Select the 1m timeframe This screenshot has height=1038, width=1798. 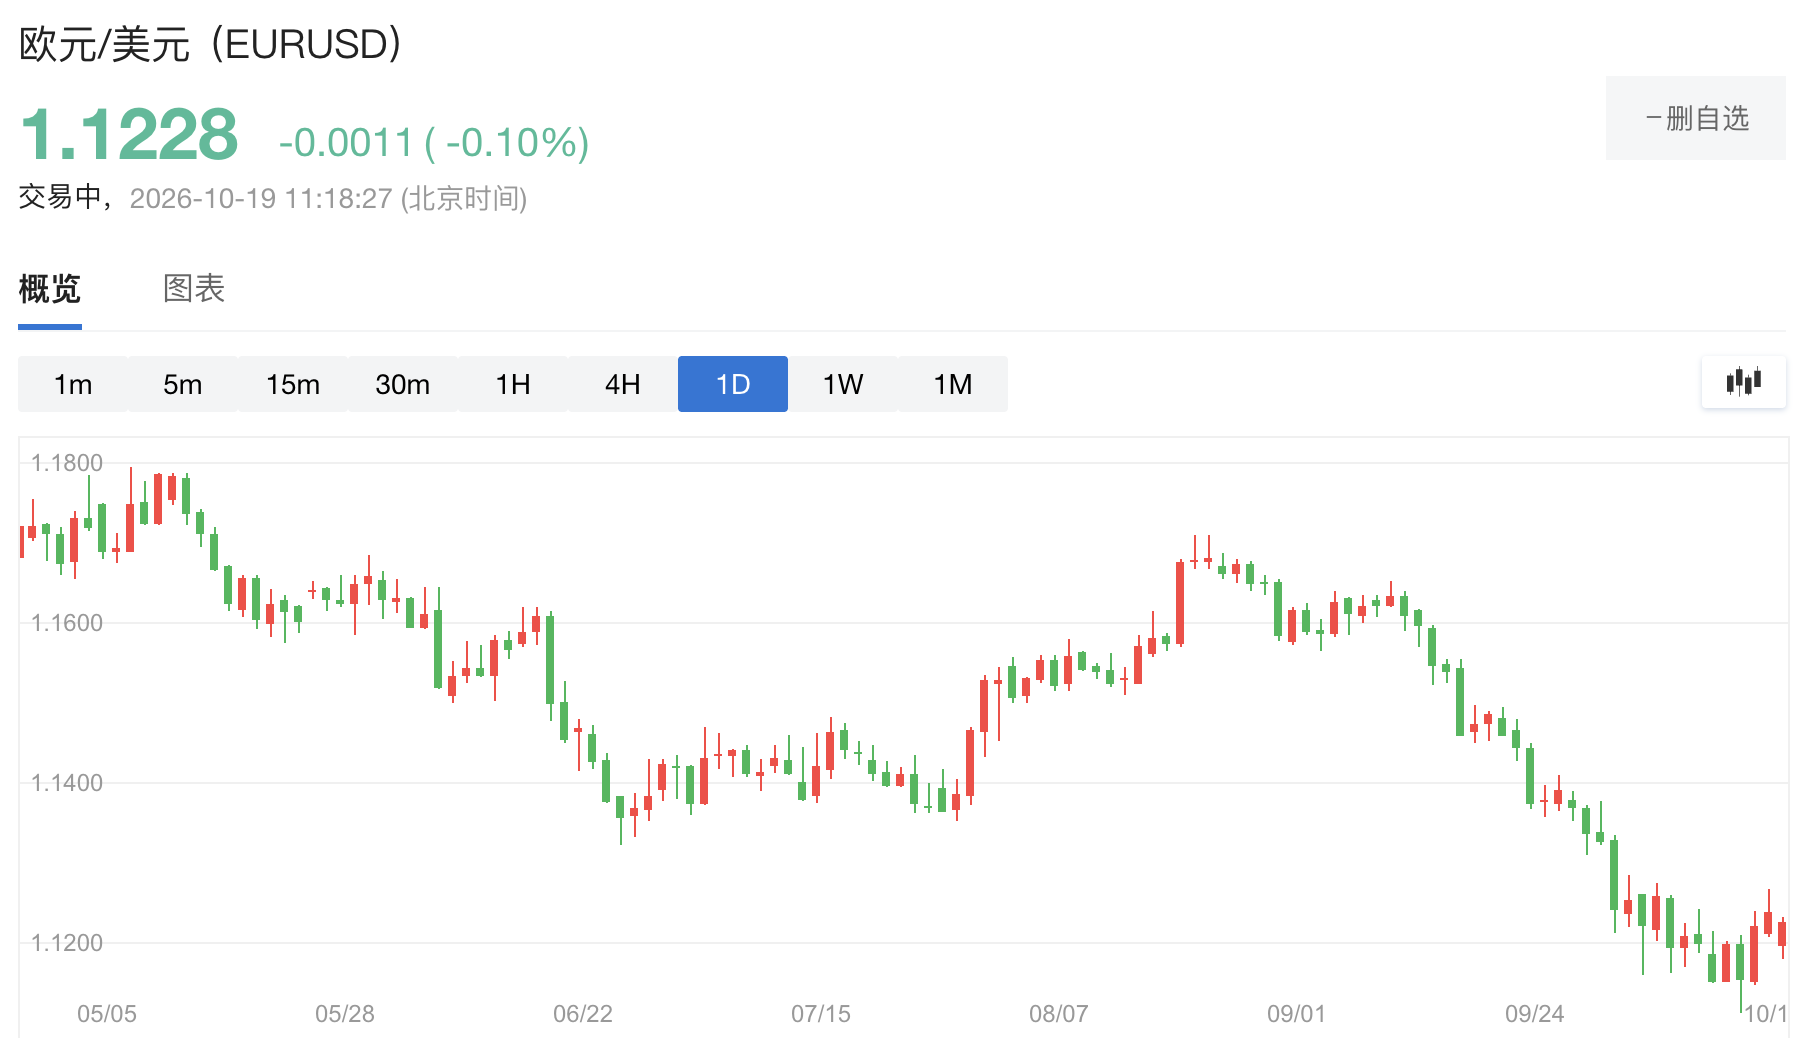tap(73, 384)
